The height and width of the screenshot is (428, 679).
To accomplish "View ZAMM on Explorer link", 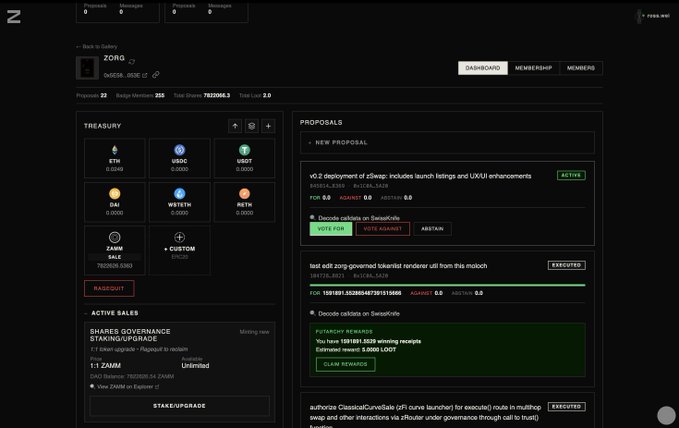I will click(x=125, y=387).
